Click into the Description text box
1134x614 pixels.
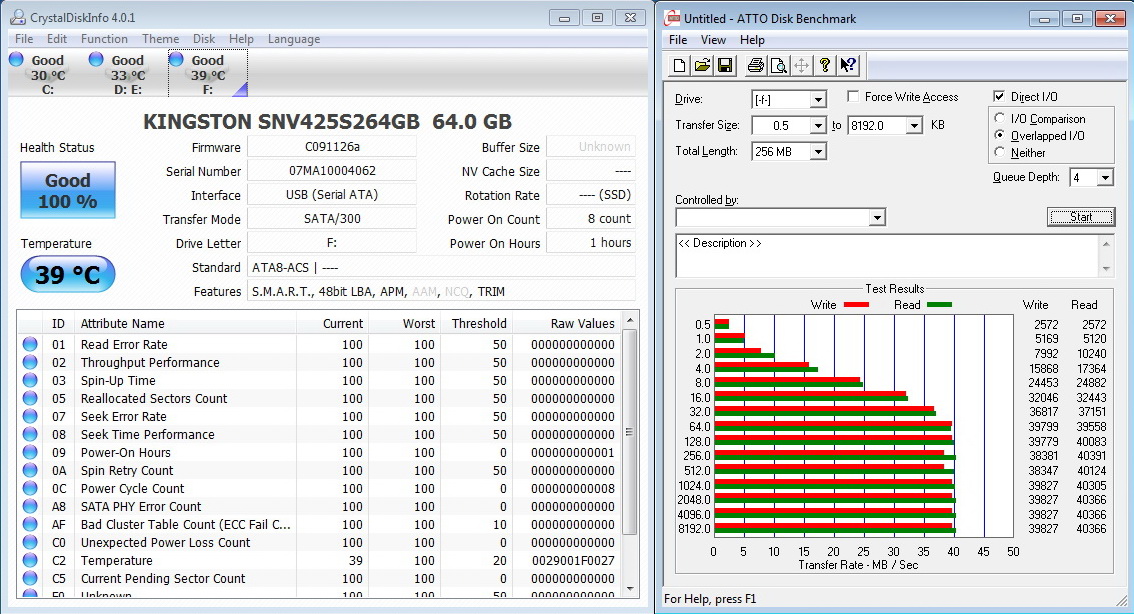pyautogui.click(x=887, y=255)
